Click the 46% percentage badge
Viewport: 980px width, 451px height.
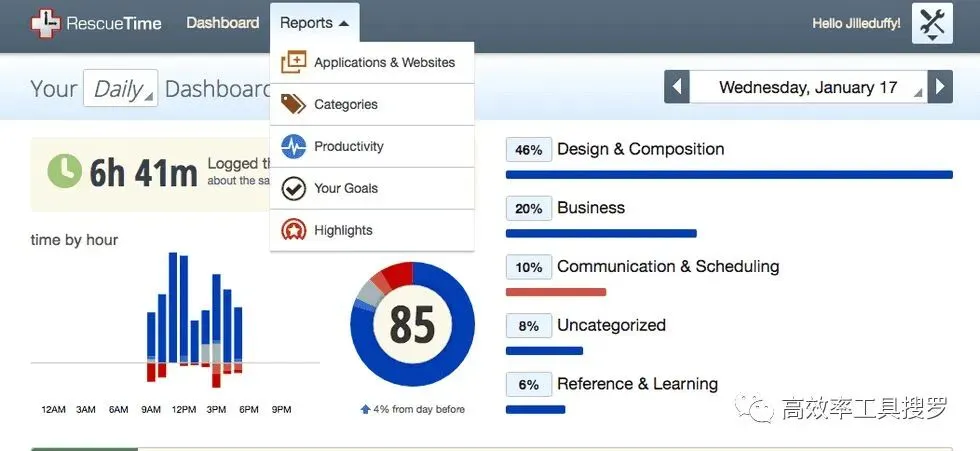tap(529, 150)
